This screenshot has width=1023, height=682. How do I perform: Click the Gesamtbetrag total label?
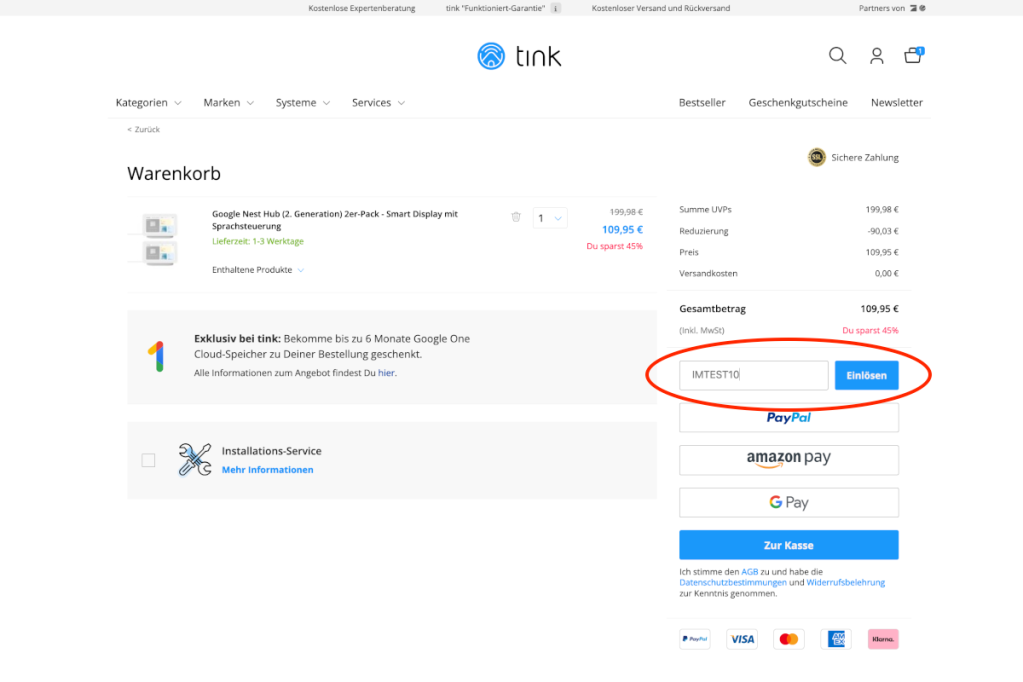pyautogui.click(x=712, y=309)
